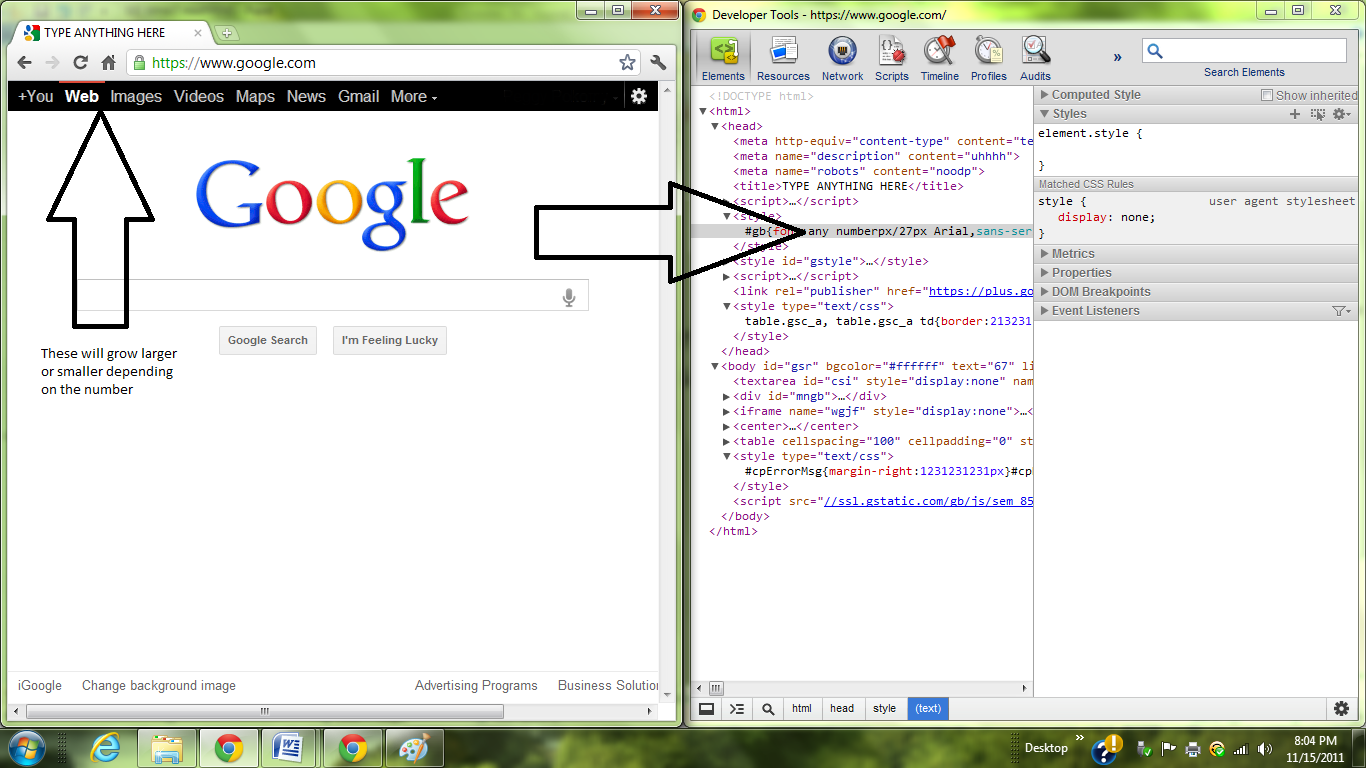
Task: Open Videos in Google bar
Action: (199, 97)
